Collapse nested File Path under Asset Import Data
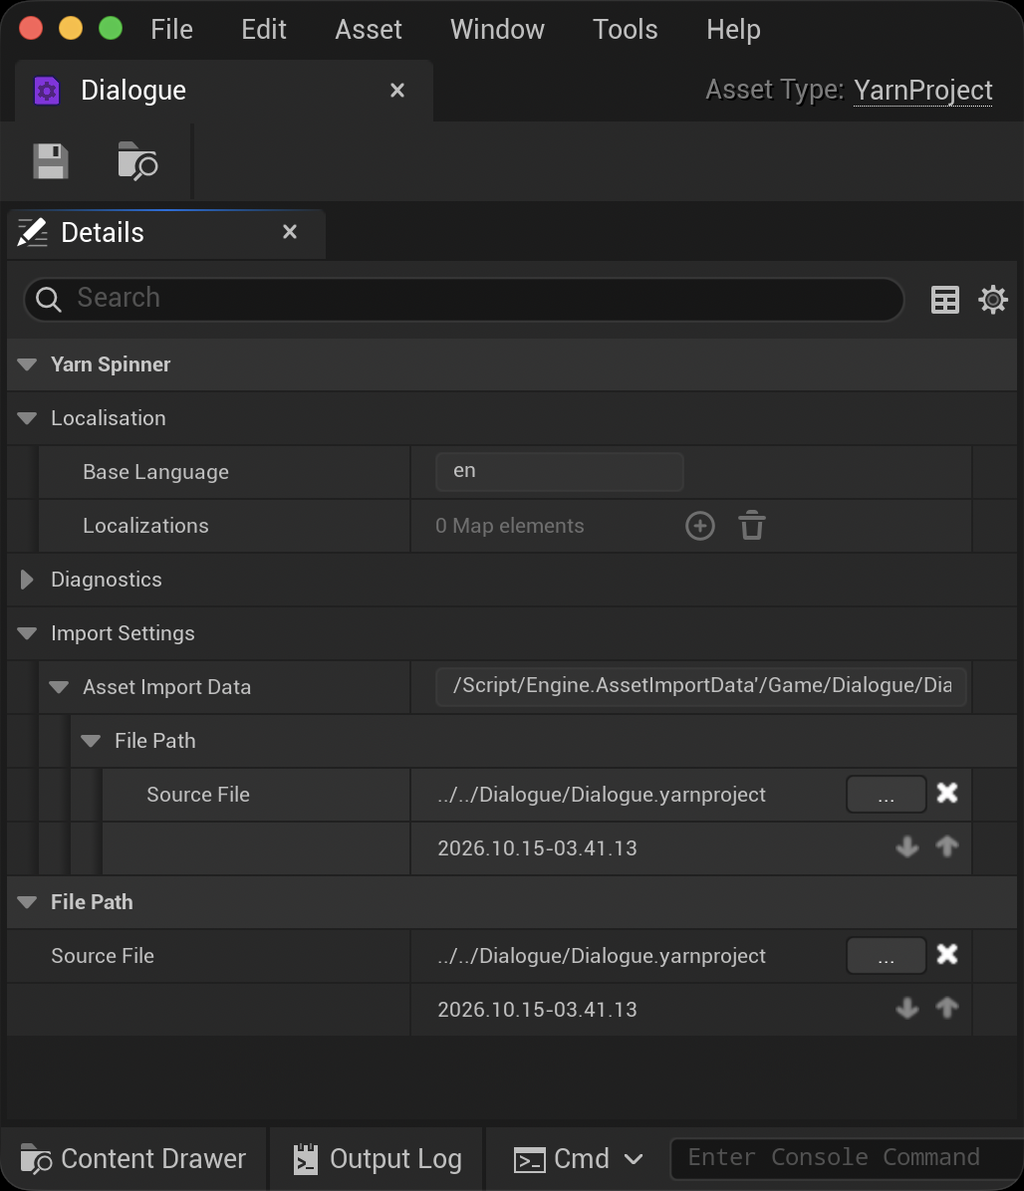Image resolution: width=1024 pixels, height=1191 pixels. coord(91,741)
